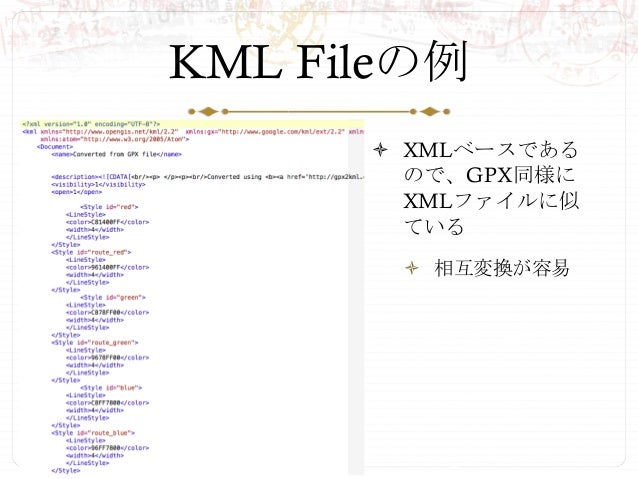Click the color value C81400FF
Viewport: 638px width, 479px height.
point(106,222)
